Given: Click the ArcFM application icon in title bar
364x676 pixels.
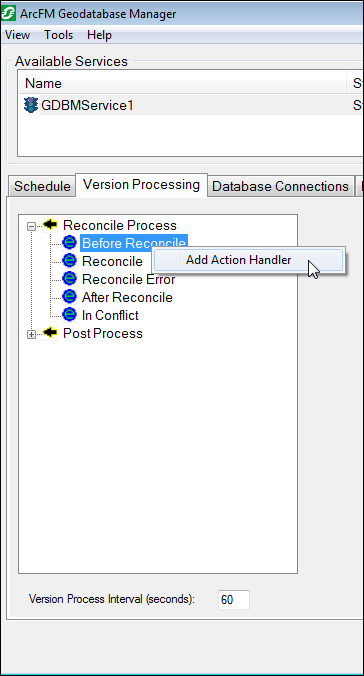Looking at the screenshot, I should tap(8, 13).
